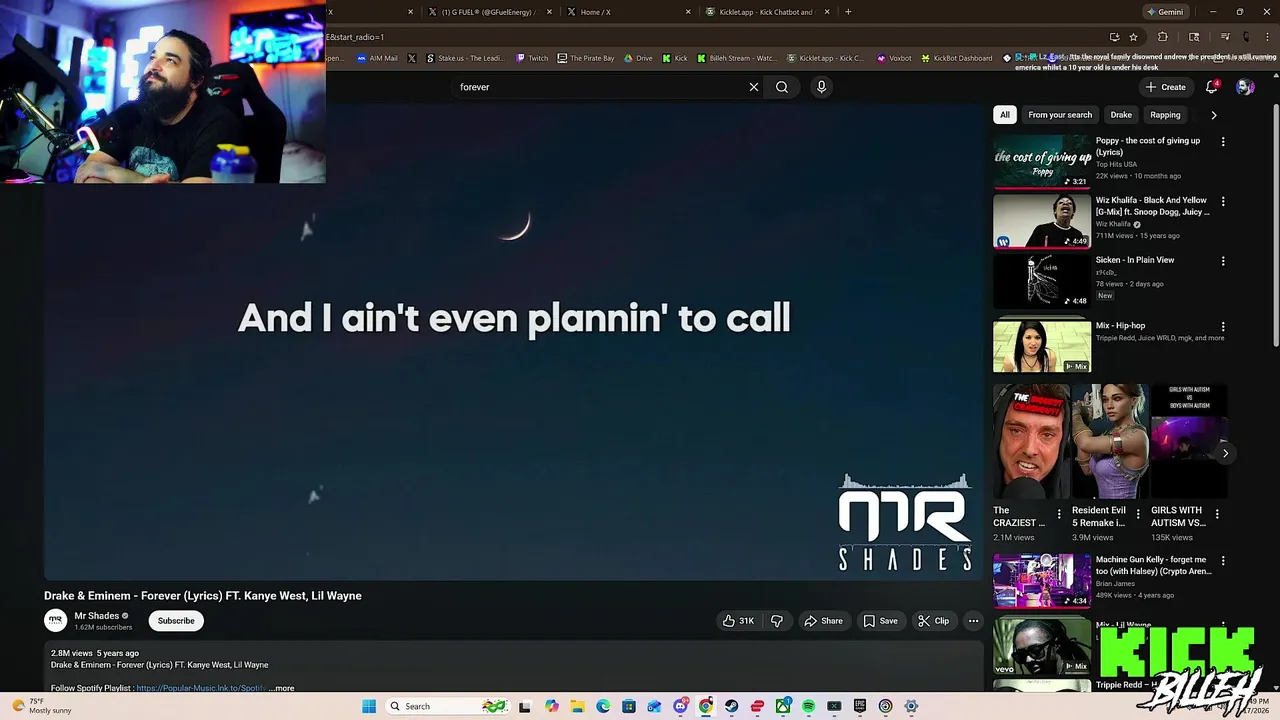Switch to the Home / X tab
Image resolution: width=1280 pixels, height=720 pixels.
pyautogui.click(x=627, y=12)
